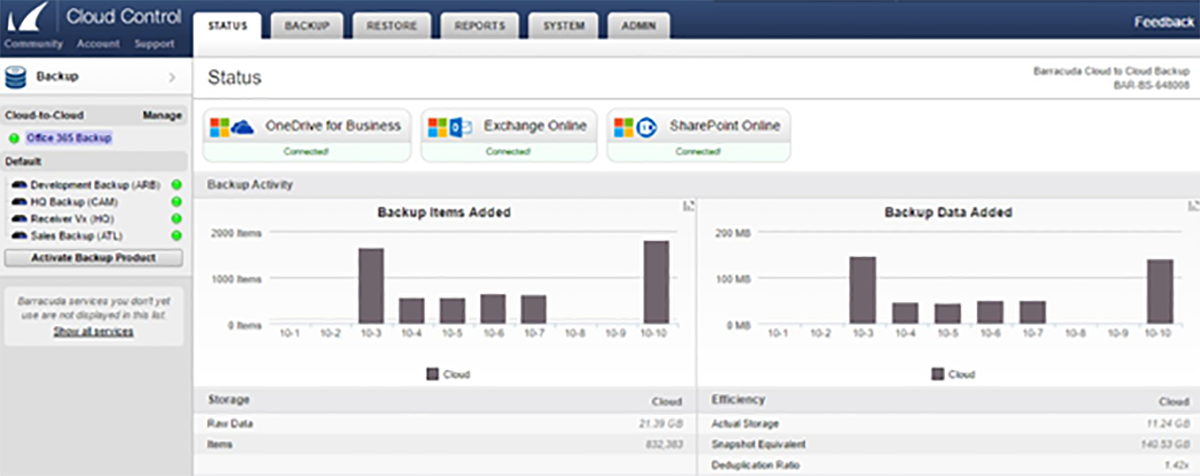Click the 10-6 bar in Backup Items Added
The image size is (1200, 476).
pyautogui.click(x=493, y=310)
